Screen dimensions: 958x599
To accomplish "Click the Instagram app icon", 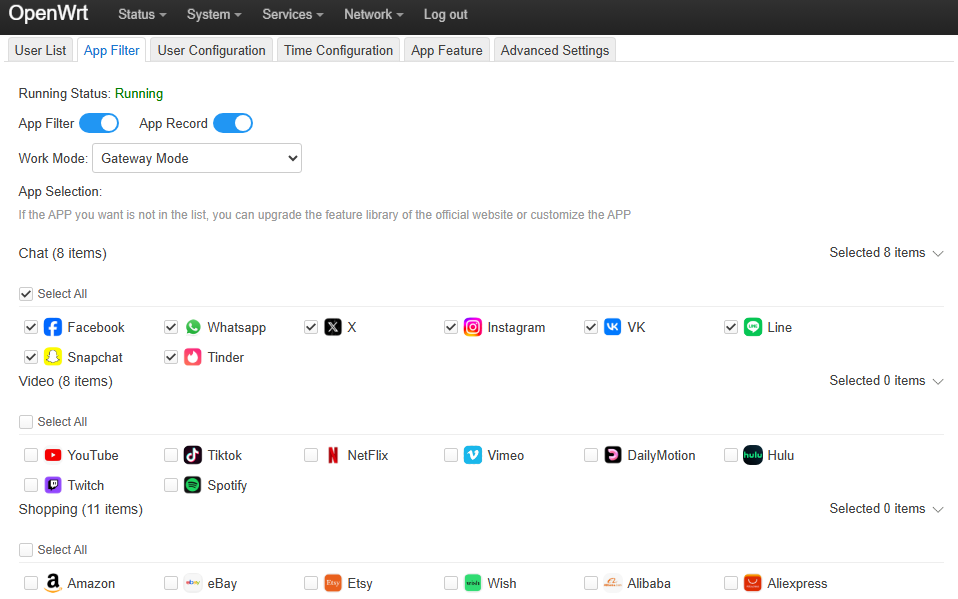I will pos(472,327).
